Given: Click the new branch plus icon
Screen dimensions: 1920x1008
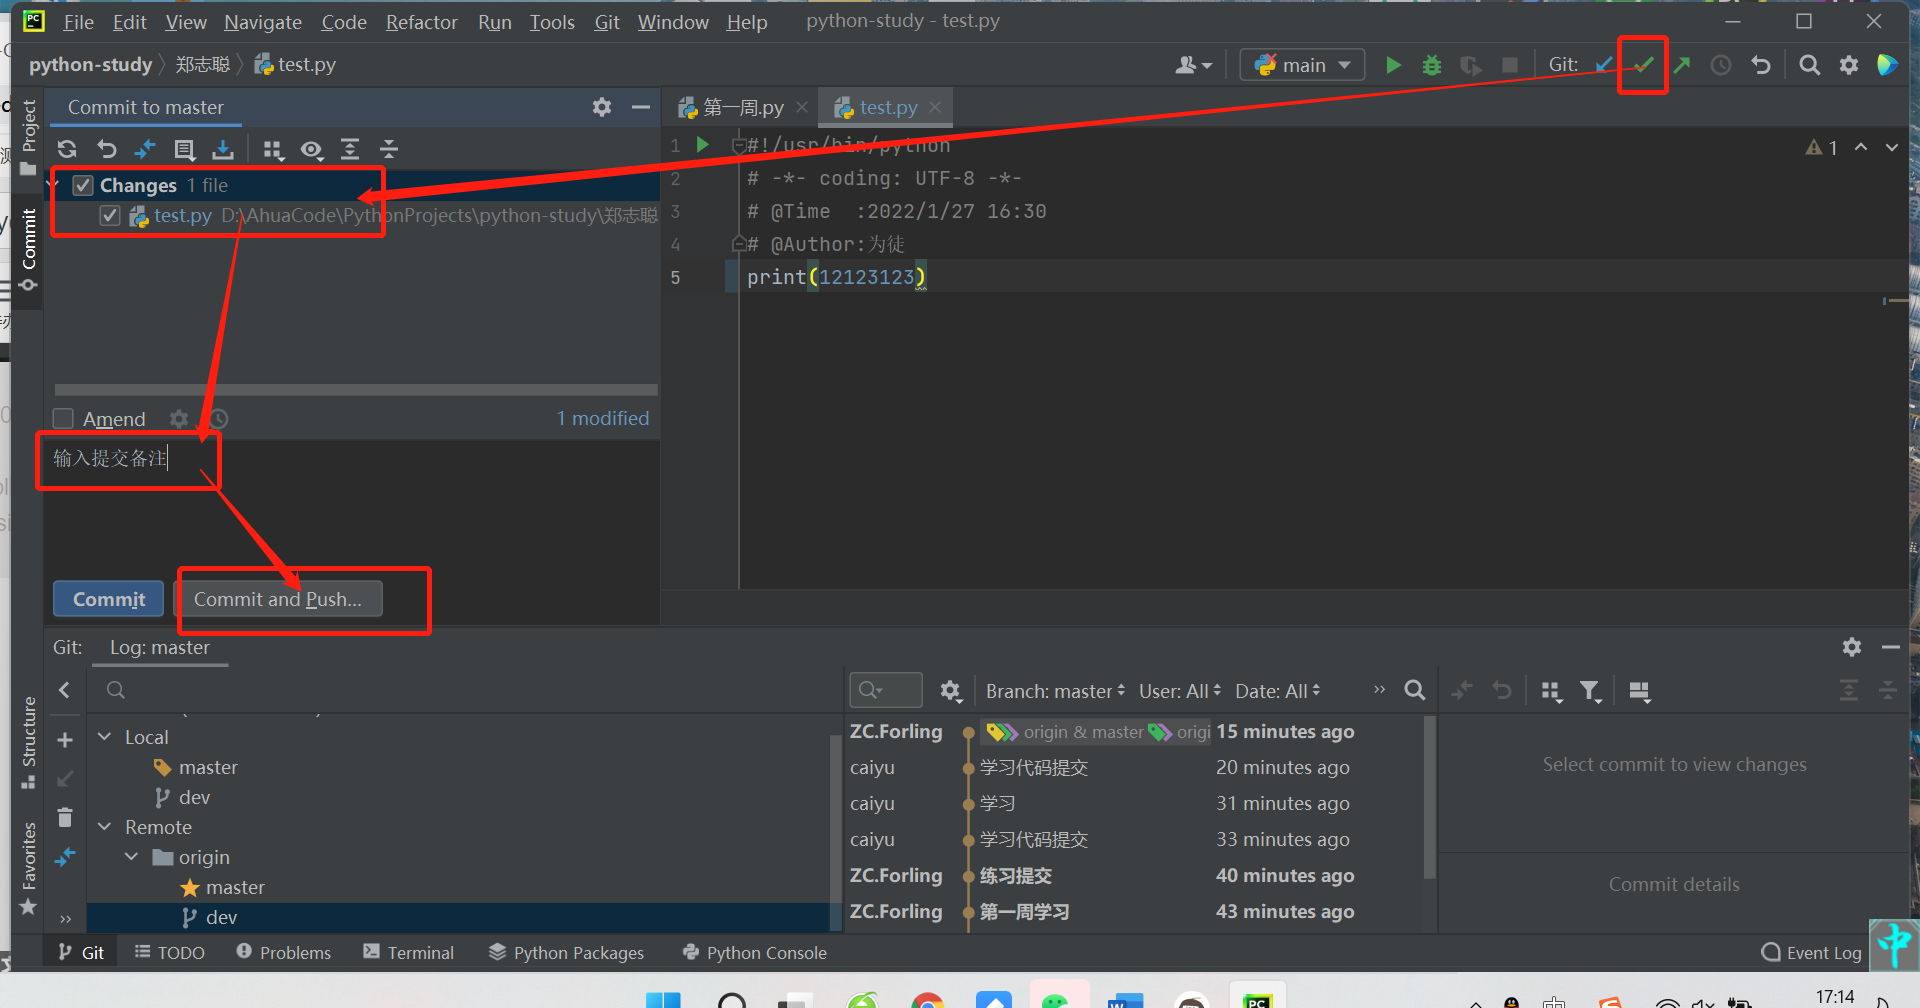Looking at the screenshot, I should [x=65, y=740].
